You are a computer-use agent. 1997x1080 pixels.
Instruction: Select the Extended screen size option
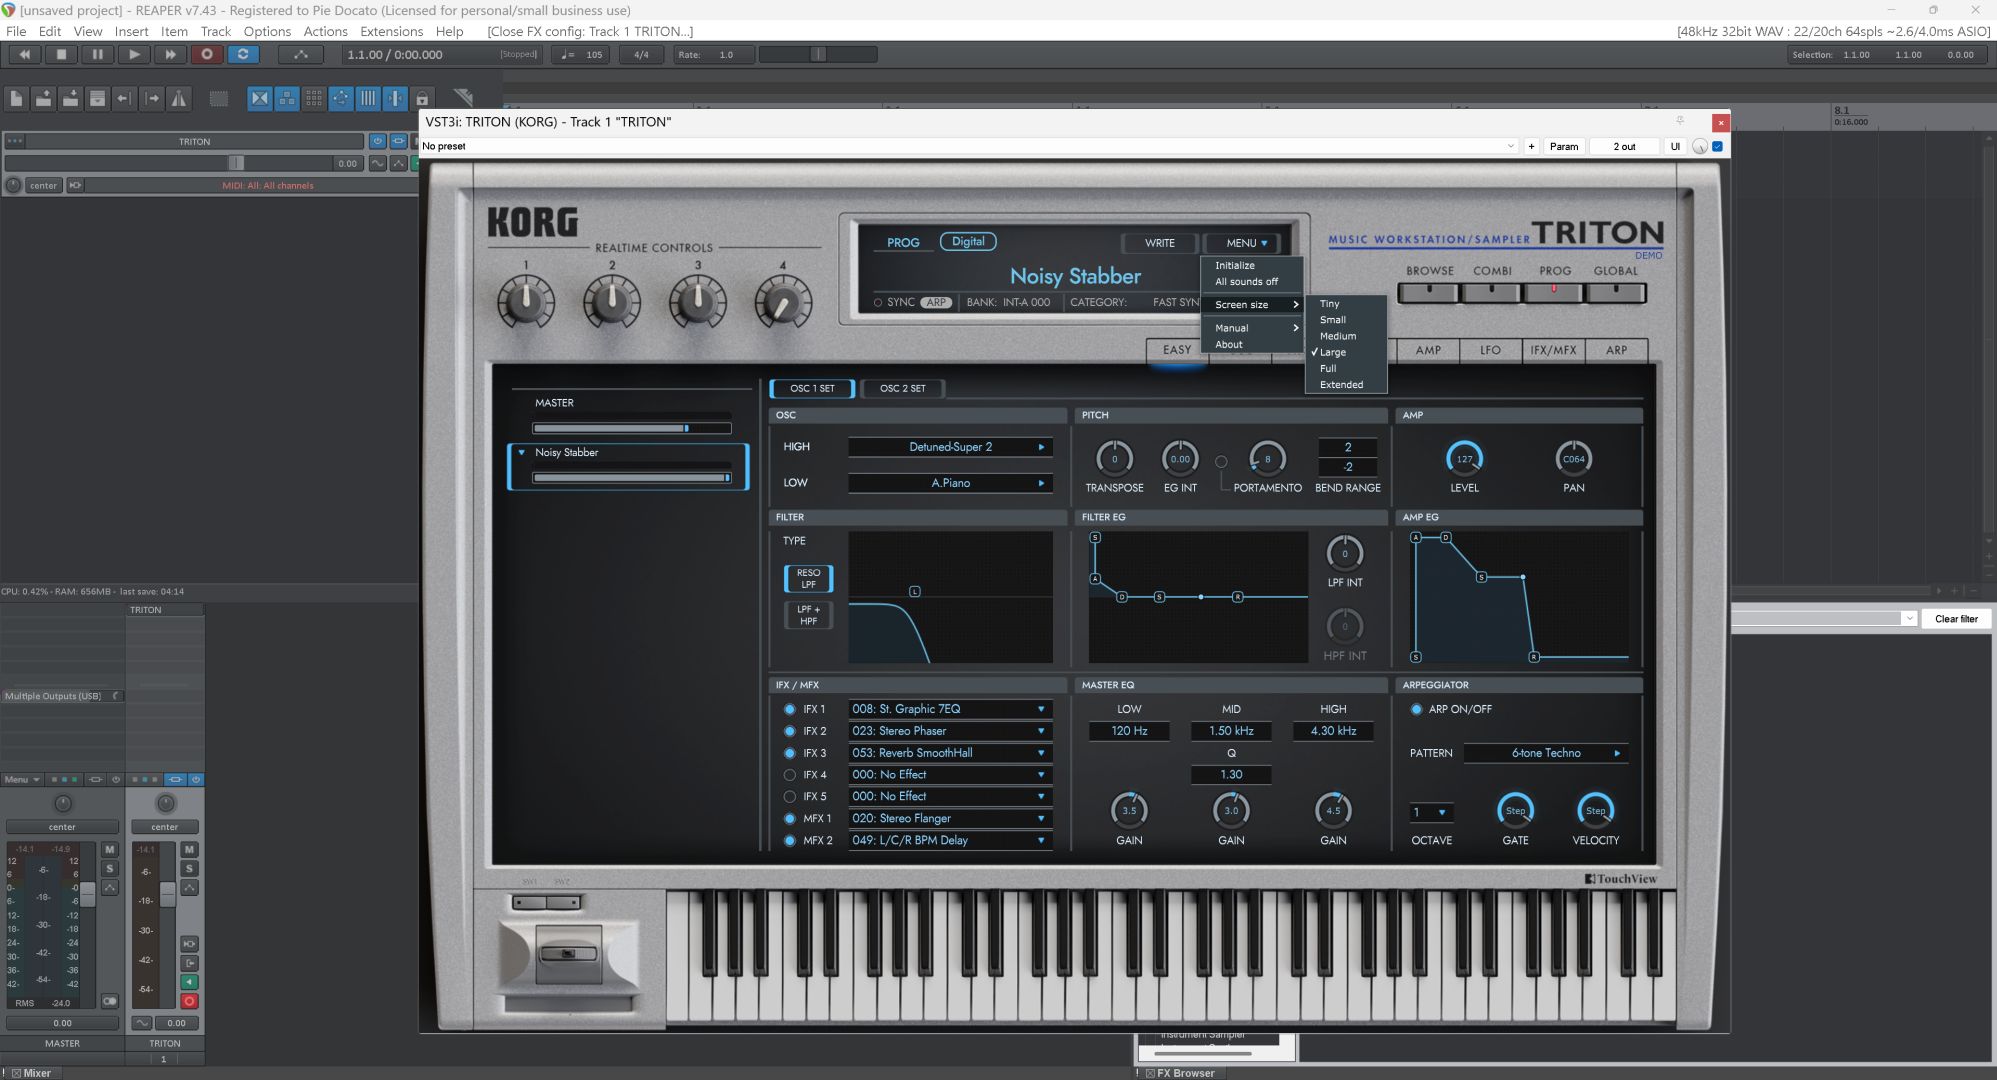pyautogui.click(x=1341, y=385)
